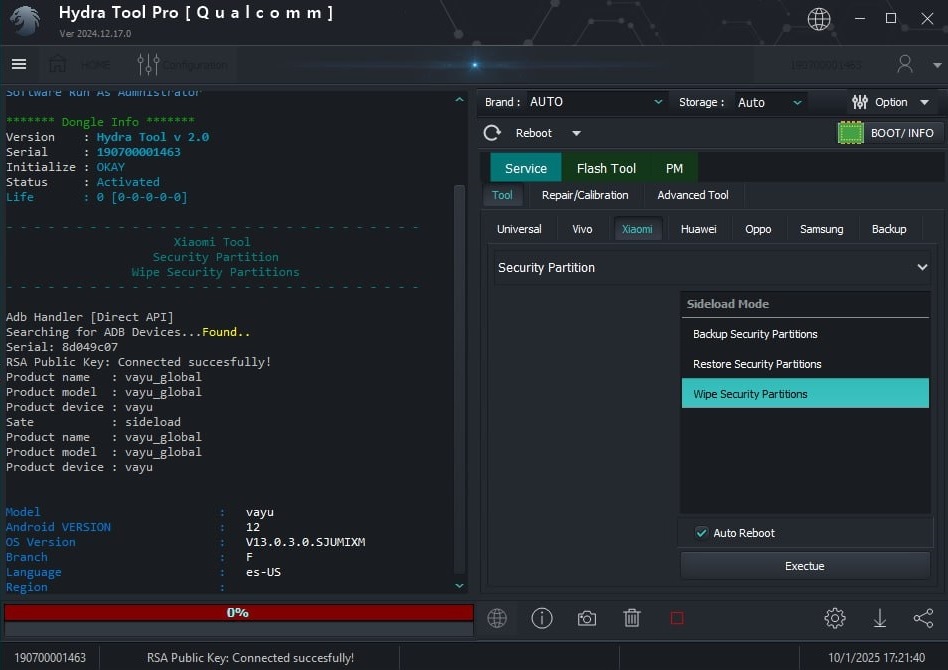Open the Storage Auto dropdown
Screen dimensions: 948x670
tap(770, 102)
